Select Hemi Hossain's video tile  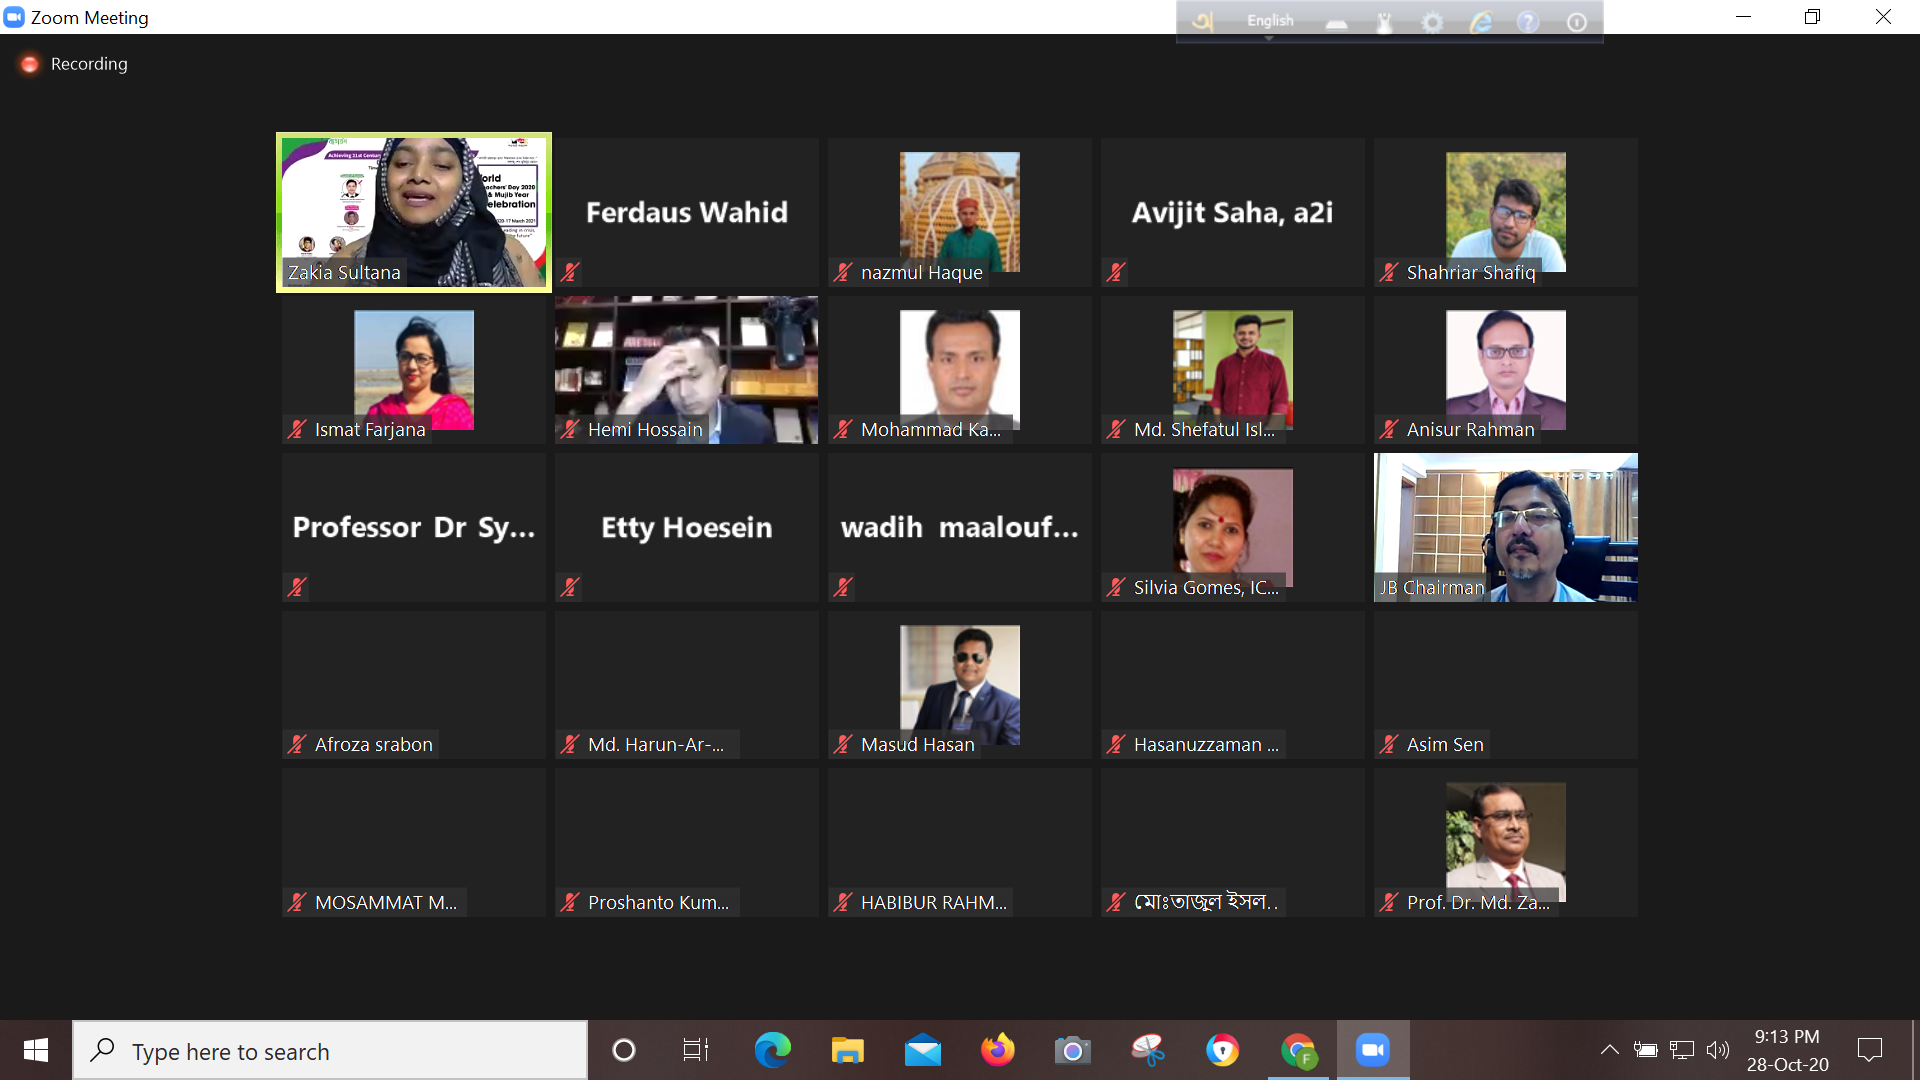click(687, 370)
